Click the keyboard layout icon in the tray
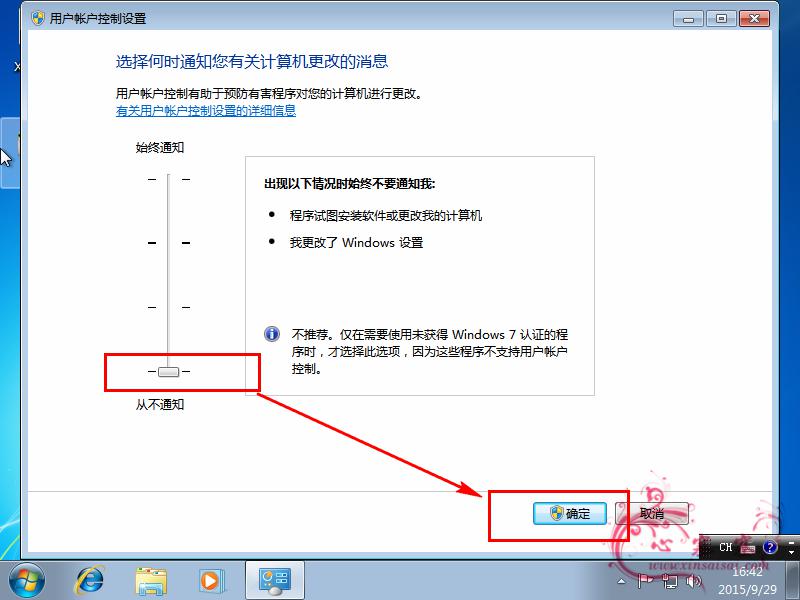The height and width of the screenshot is (600, 800). (747, 547)
